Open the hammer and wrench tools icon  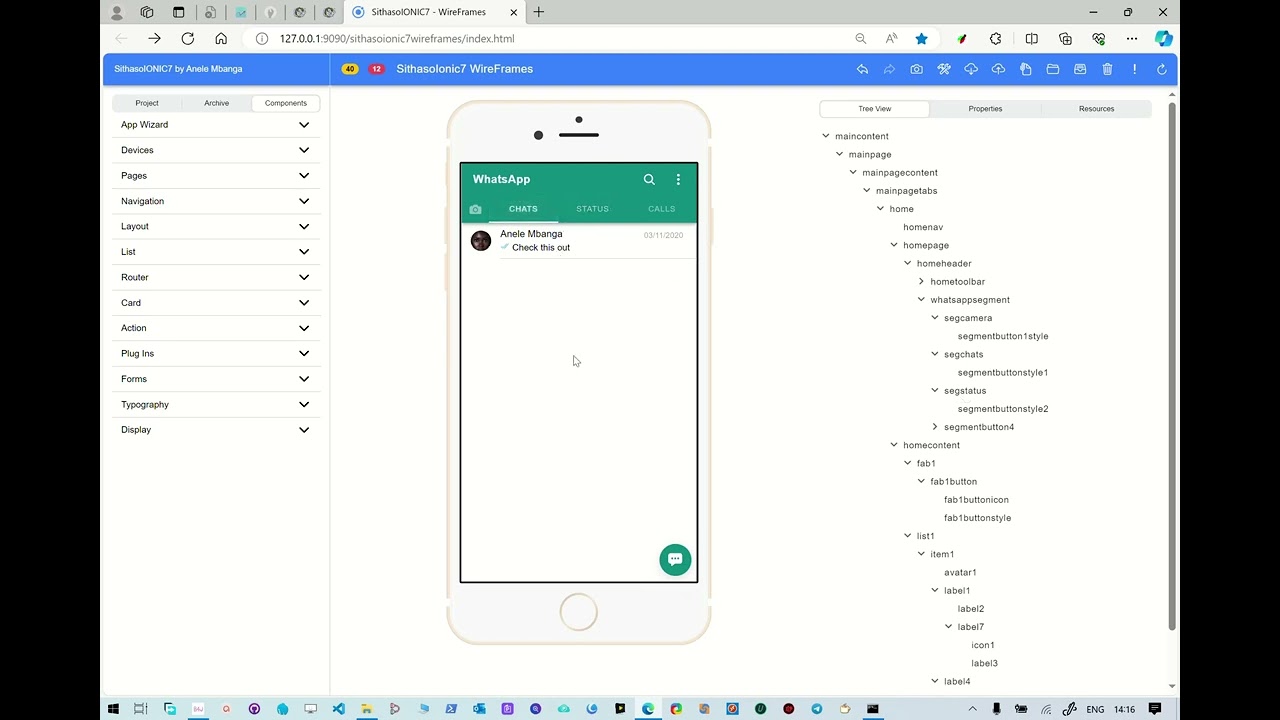click(x=943, y=69)
